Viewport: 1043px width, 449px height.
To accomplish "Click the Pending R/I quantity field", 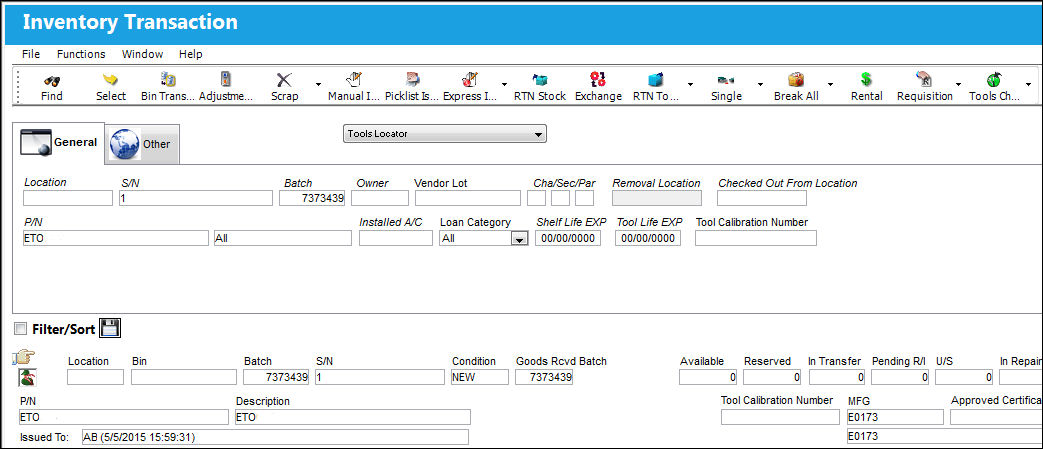I will point(900,377).
